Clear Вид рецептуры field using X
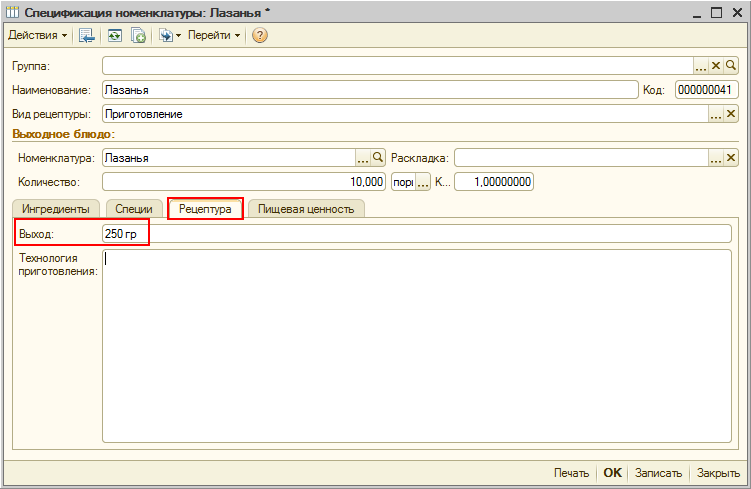The image size is (751, 489). click(731, 114)
